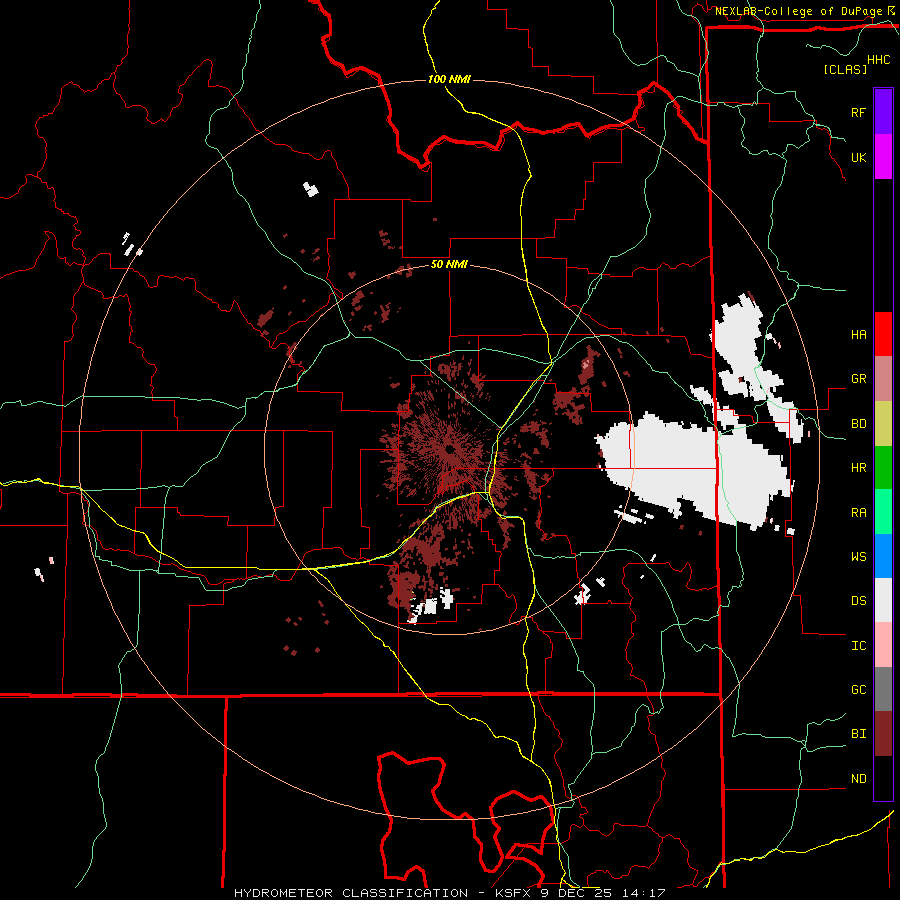Click the "HYDROMETEOR CLASSIFICATION" caption text
Viewport: 900px width, 900px height.
pyautogui.click(x=351, y=893)
